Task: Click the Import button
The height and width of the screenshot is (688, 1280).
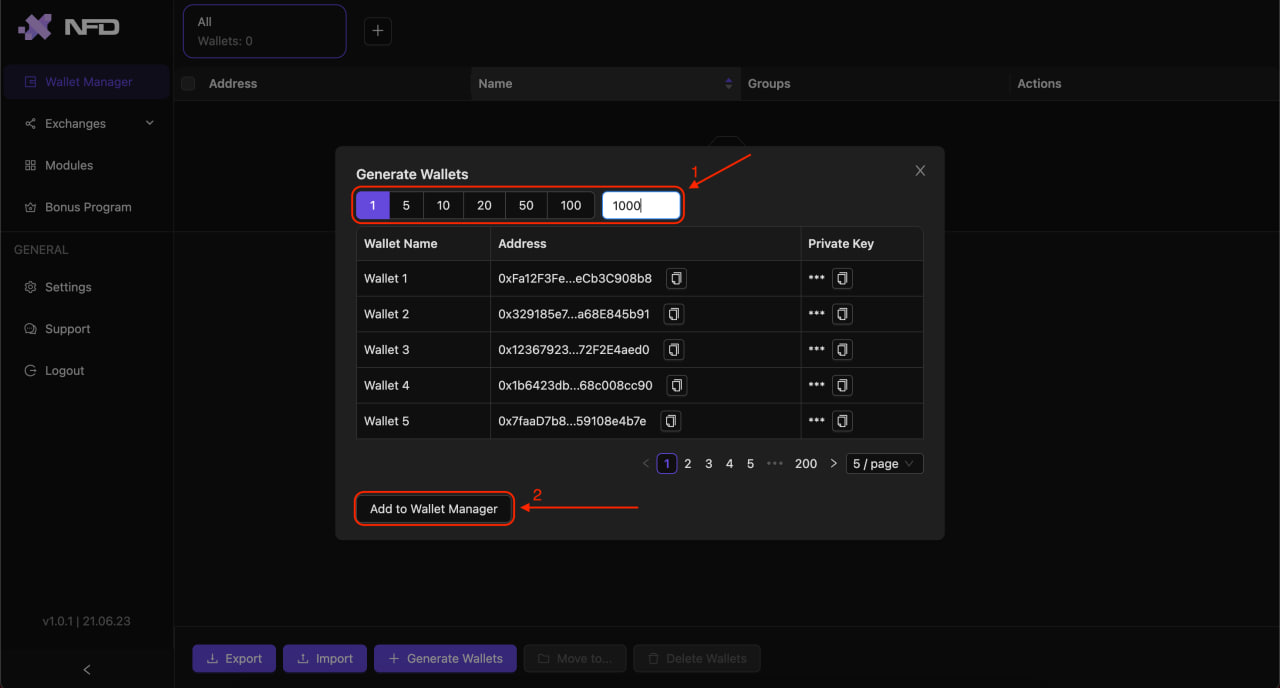Action: [x=325, y=658]
